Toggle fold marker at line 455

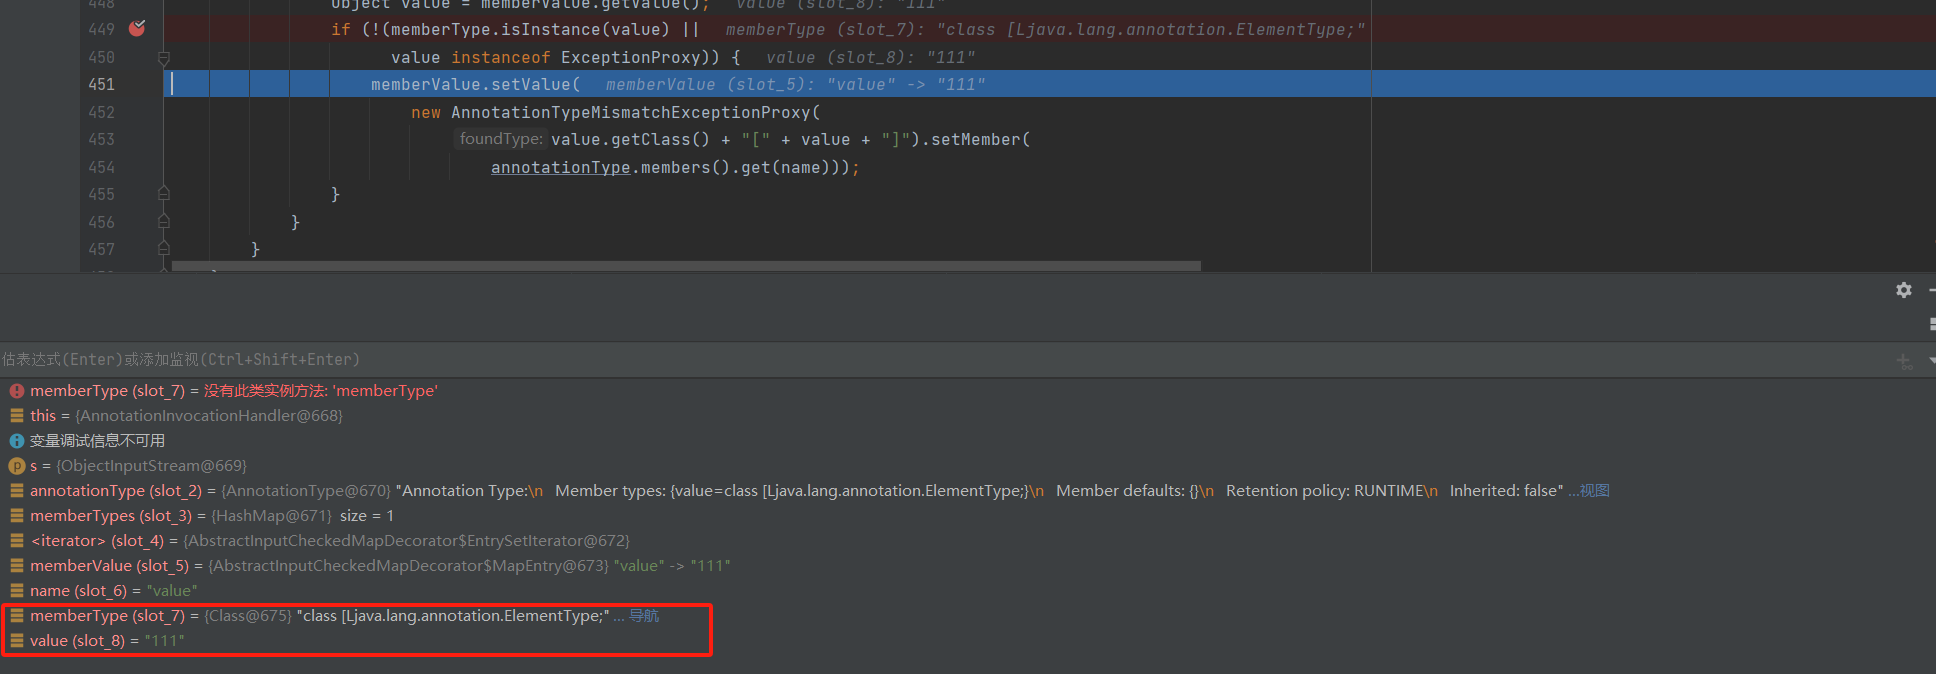[164, 194]
